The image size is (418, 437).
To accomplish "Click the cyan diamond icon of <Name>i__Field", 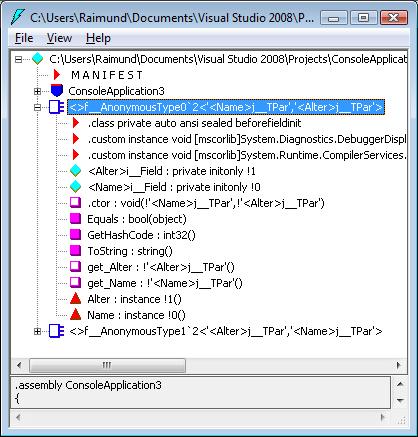I will point(76,187).
